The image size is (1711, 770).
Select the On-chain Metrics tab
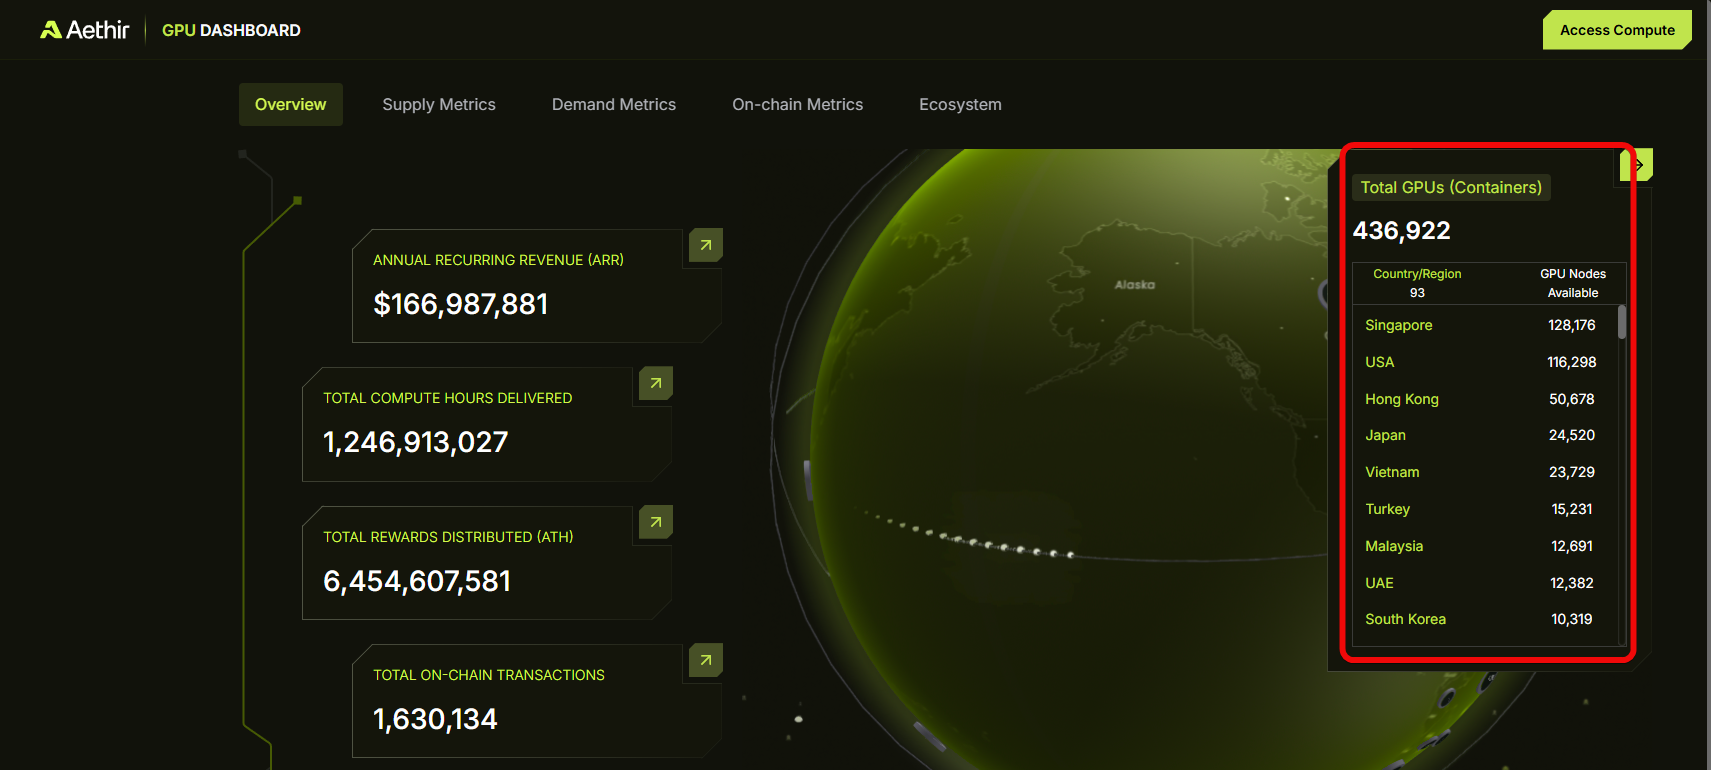pos(797,105)
